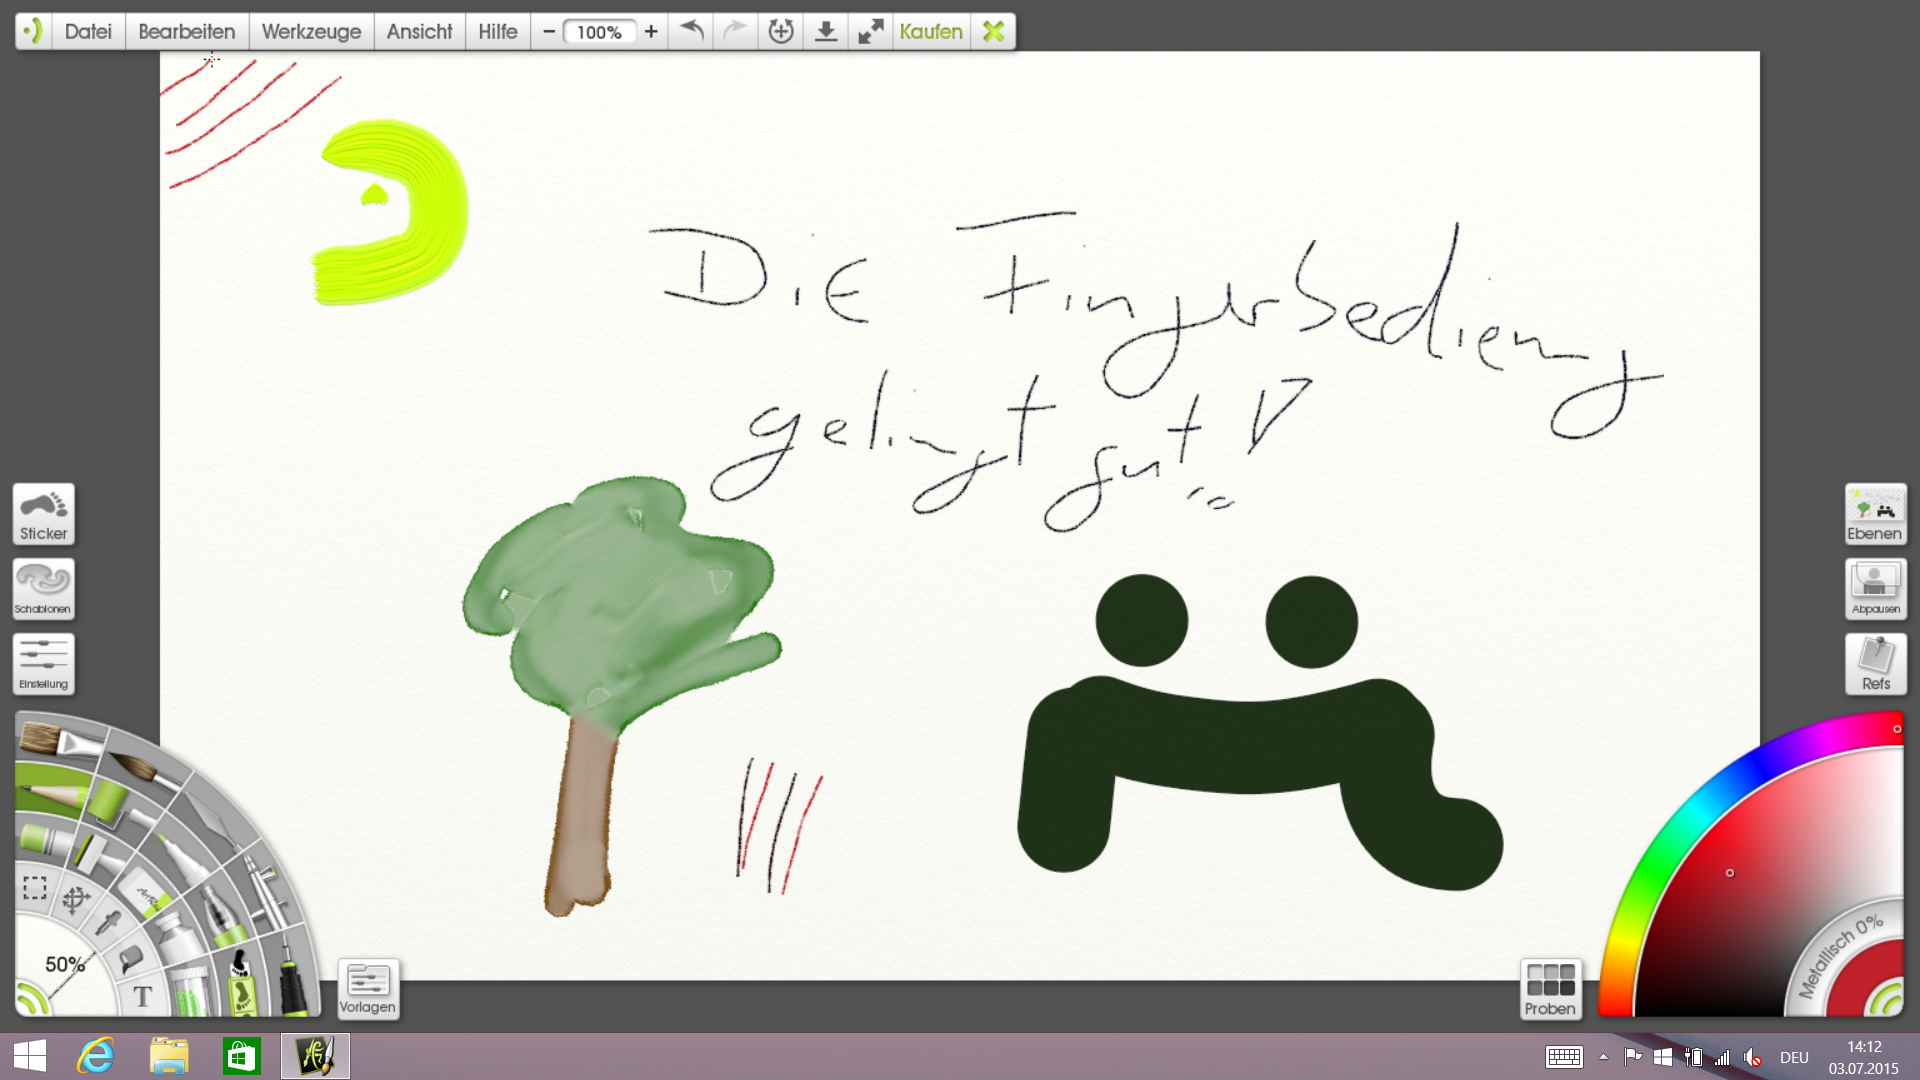Toggle the Ebenen layers panel
The width and height of the screenshot is (1920, 1080).
pyautogui.click(x=1875, y=514)
